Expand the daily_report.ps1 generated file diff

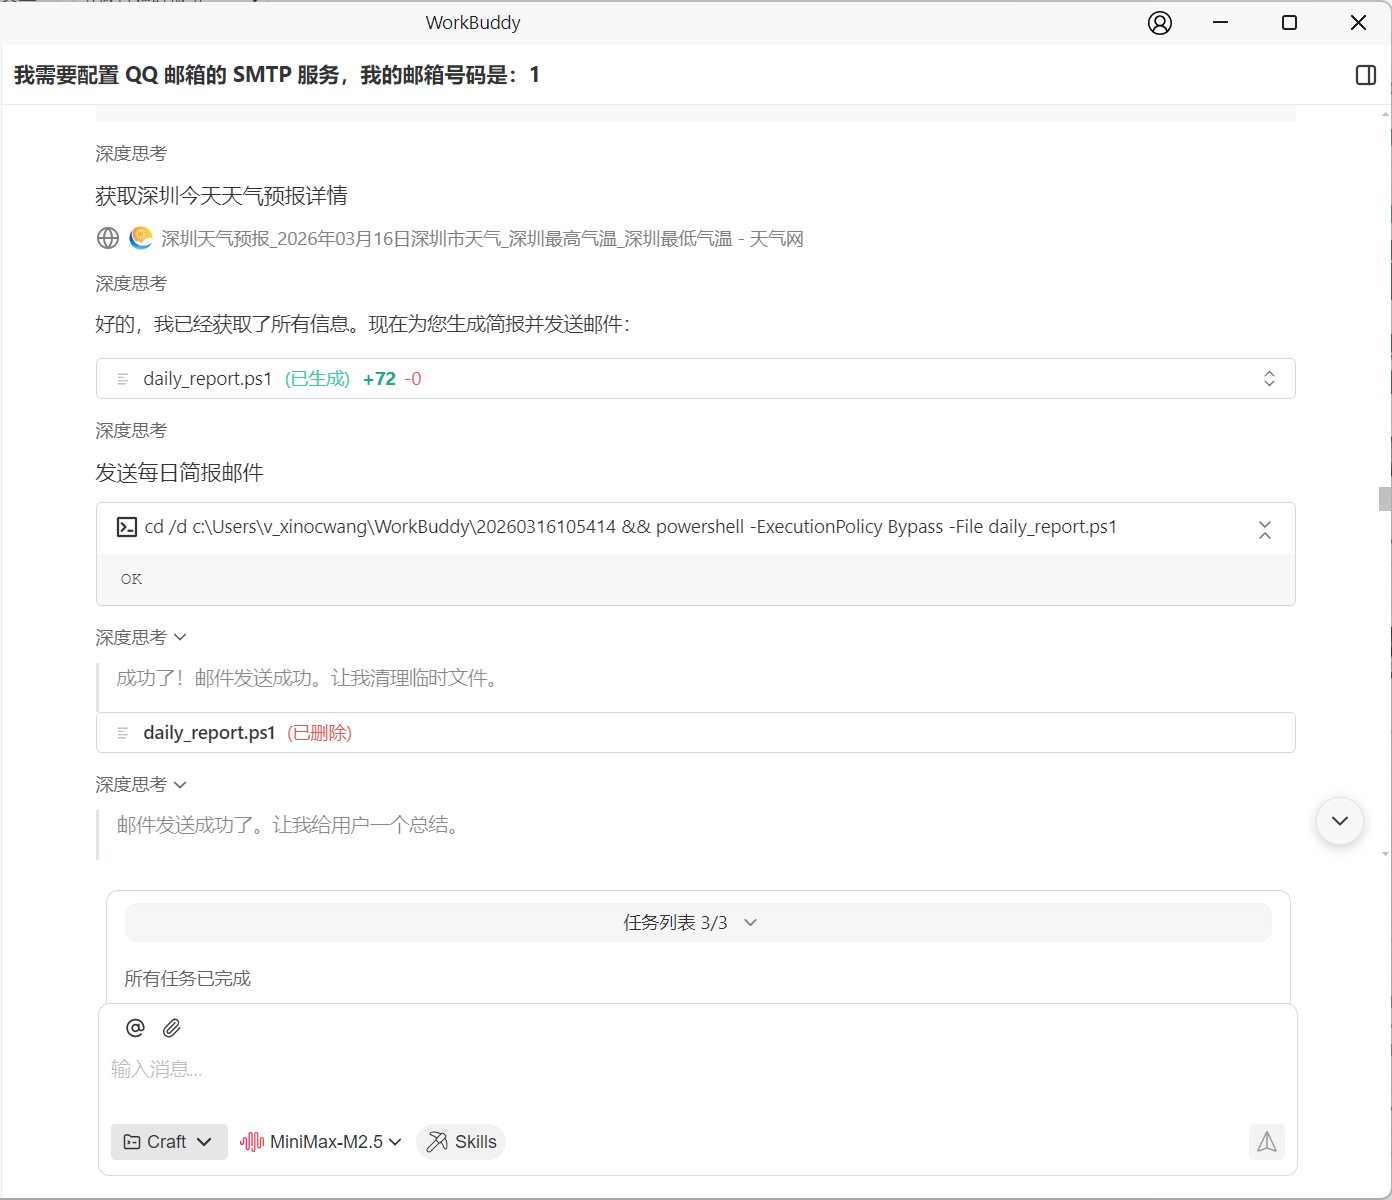(1269, 379)
